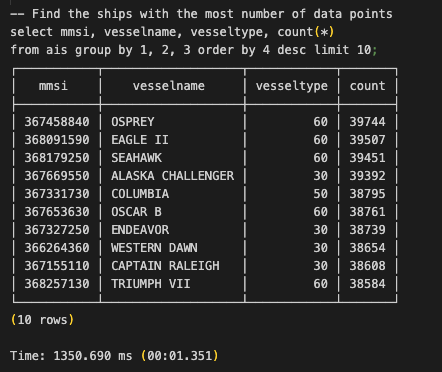Click the SQL comment line text
Image resolution: width=442 pixels, height=372 pixels.
tap(201, 14)
